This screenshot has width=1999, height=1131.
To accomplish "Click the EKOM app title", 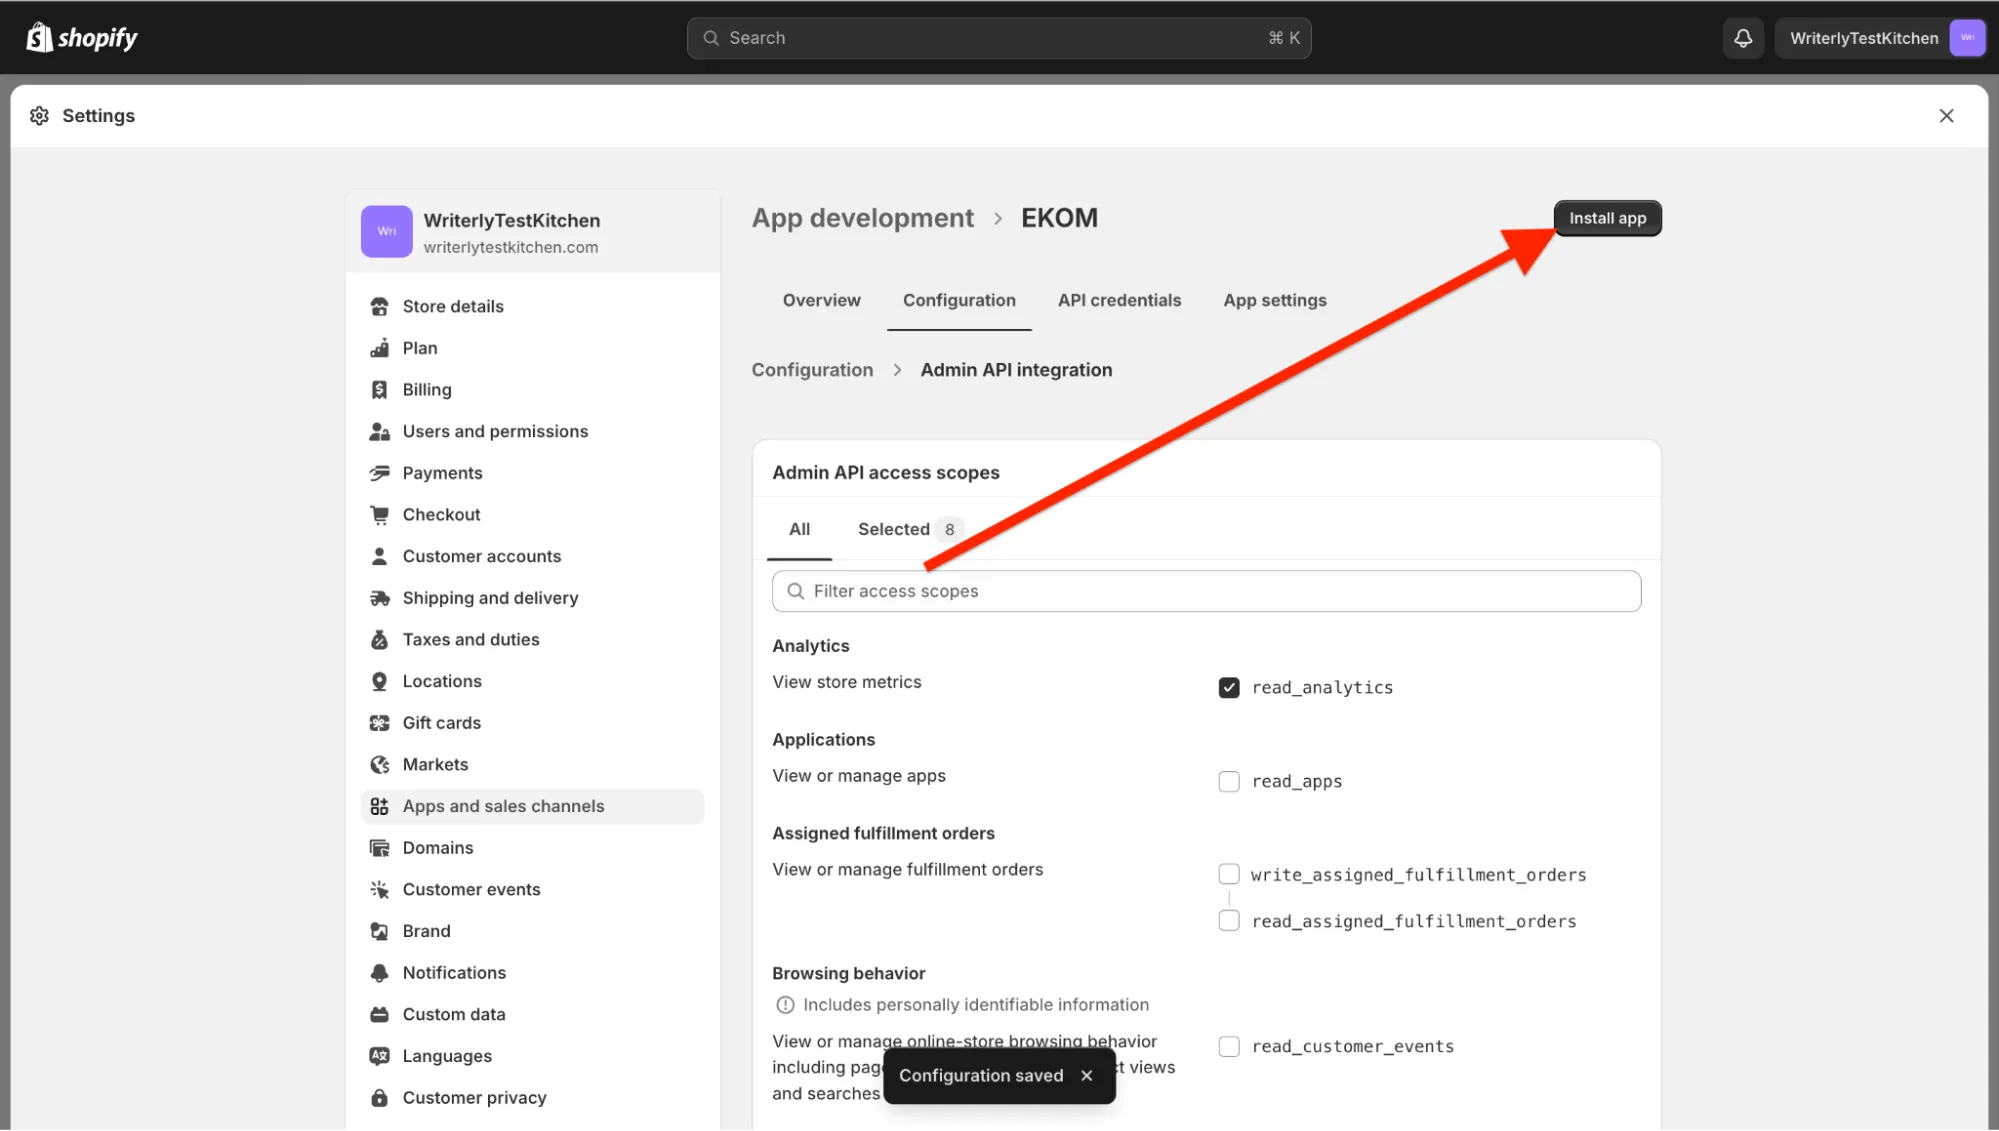I will [1059, 218].
